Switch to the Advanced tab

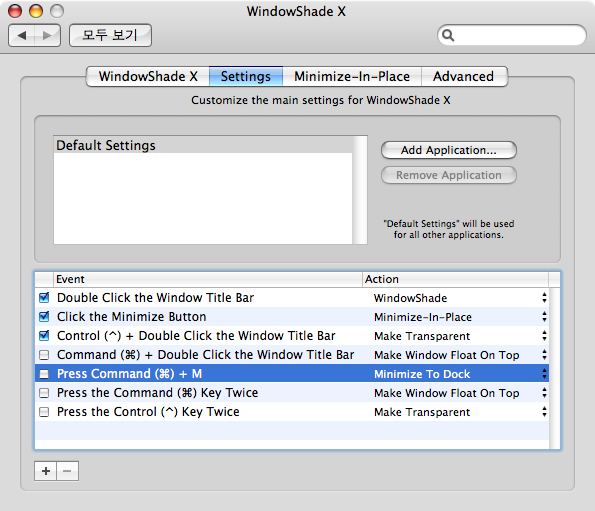[464, 76]
